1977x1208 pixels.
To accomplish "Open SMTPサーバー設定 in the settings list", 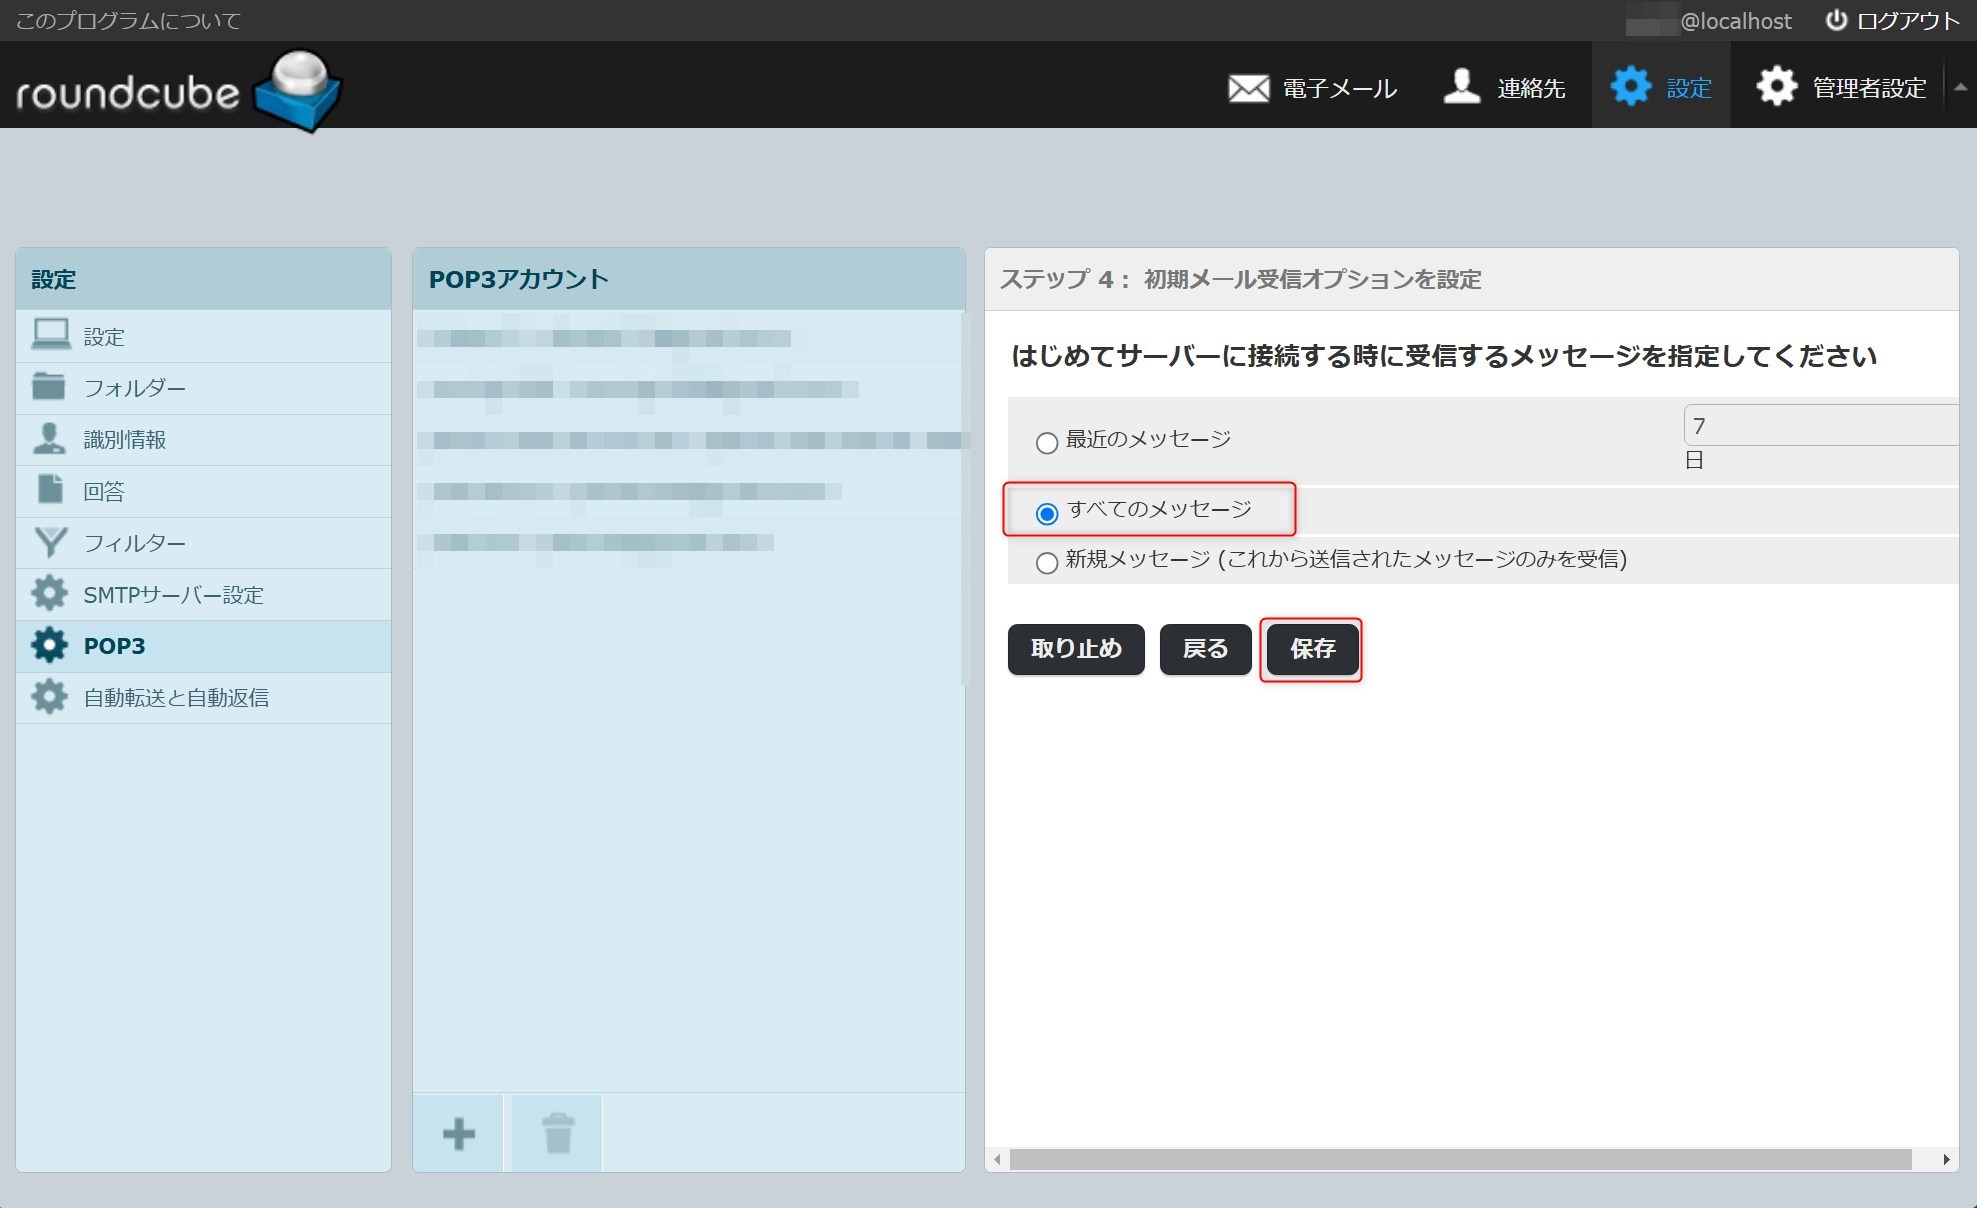I will (173, 595).
